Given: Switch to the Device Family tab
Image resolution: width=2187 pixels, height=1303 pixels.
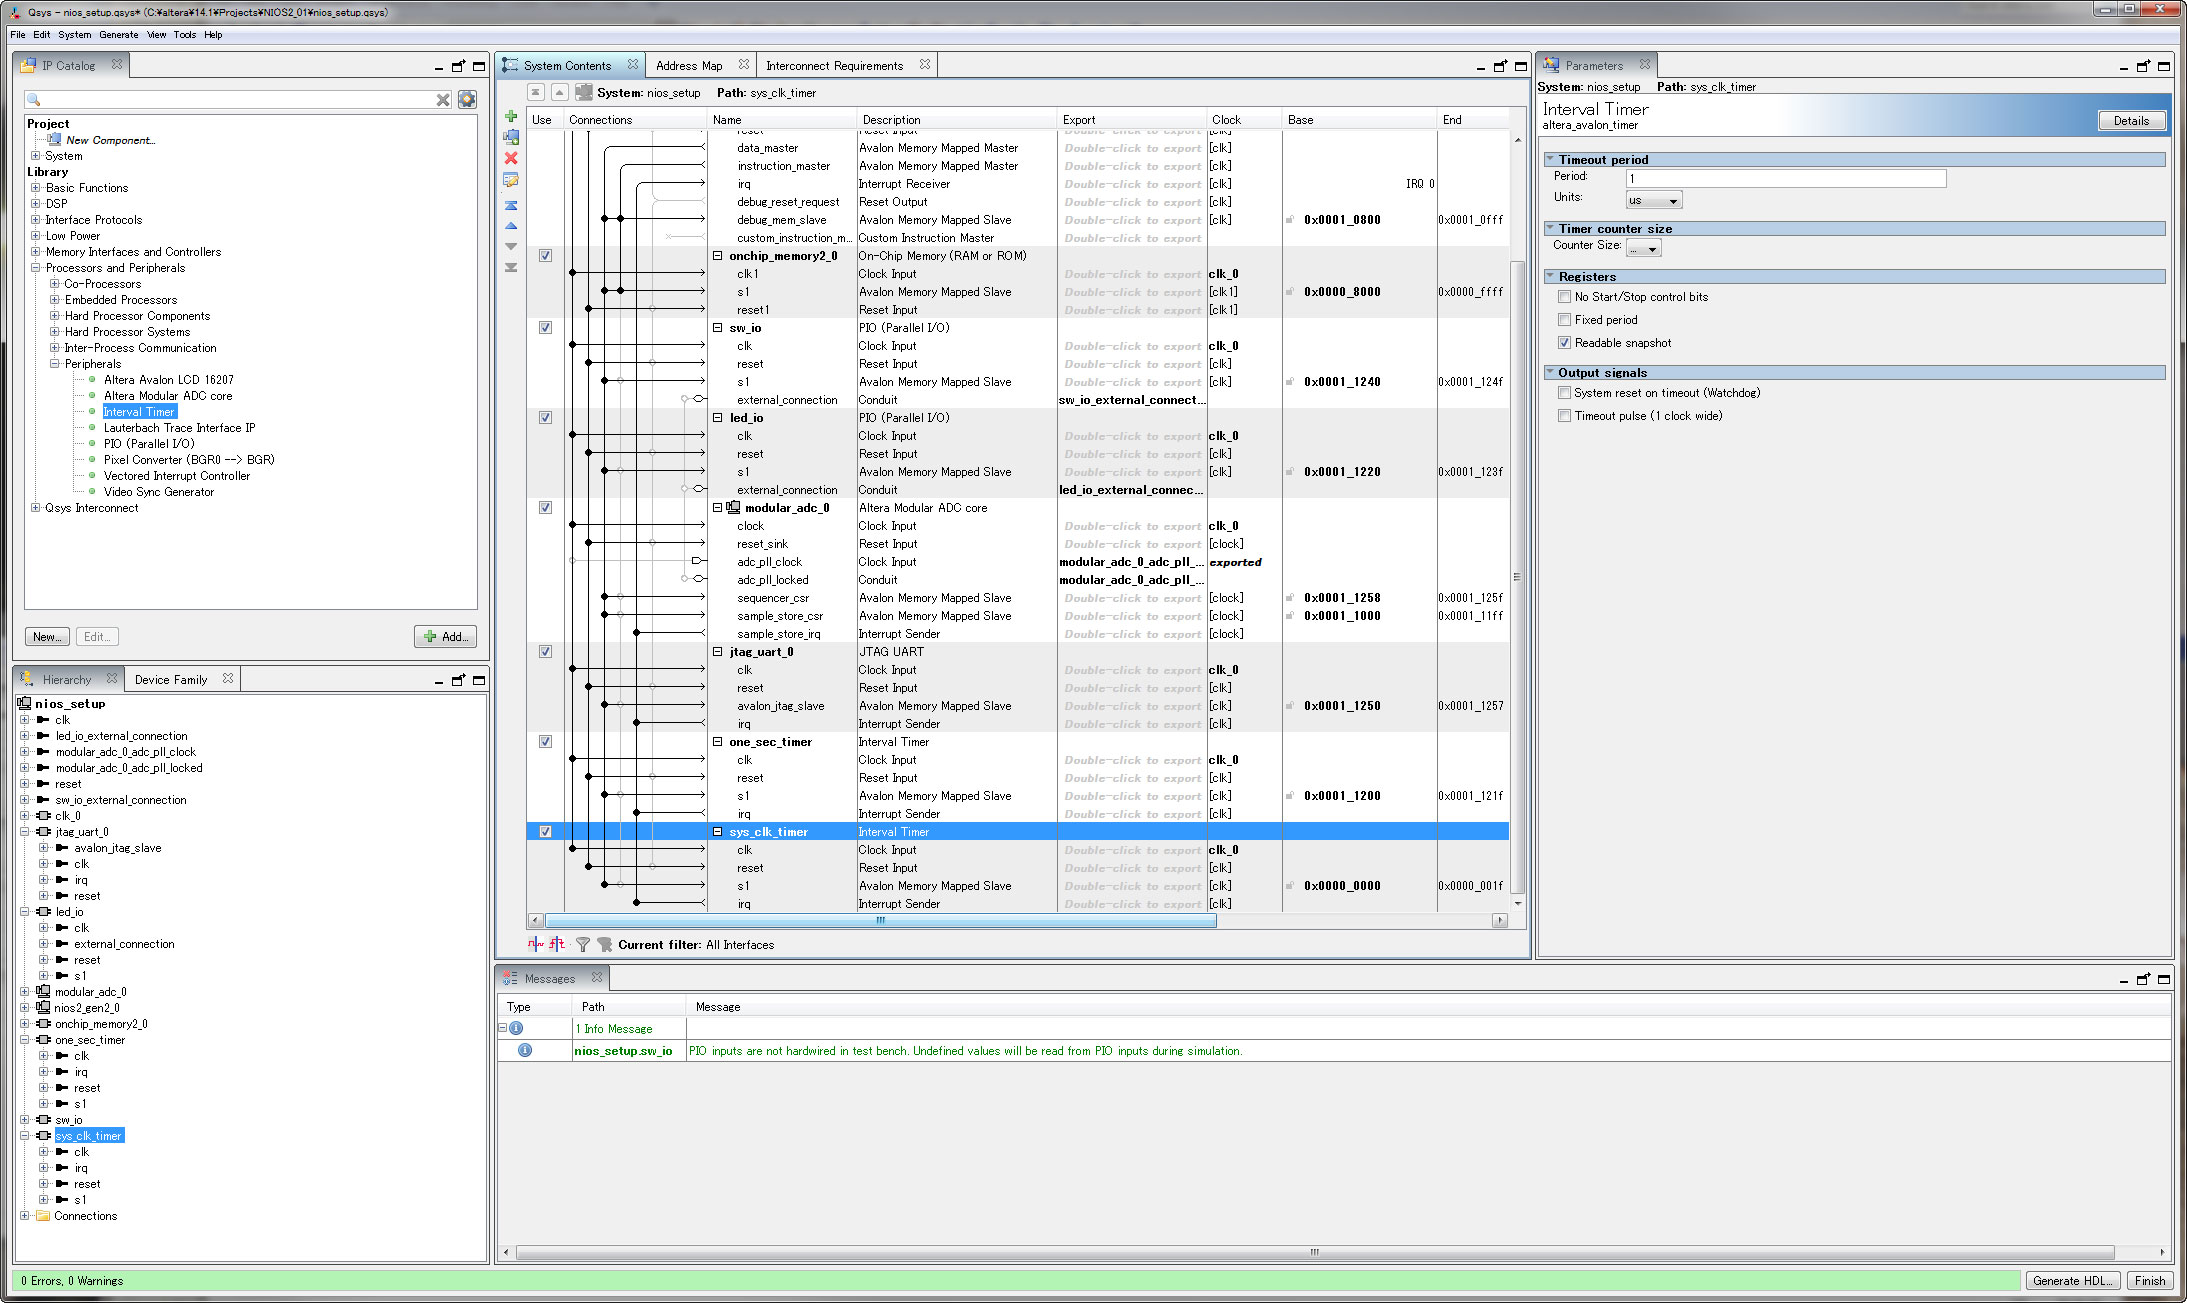Looking at the screenshot, I should (x=171, y=680).
